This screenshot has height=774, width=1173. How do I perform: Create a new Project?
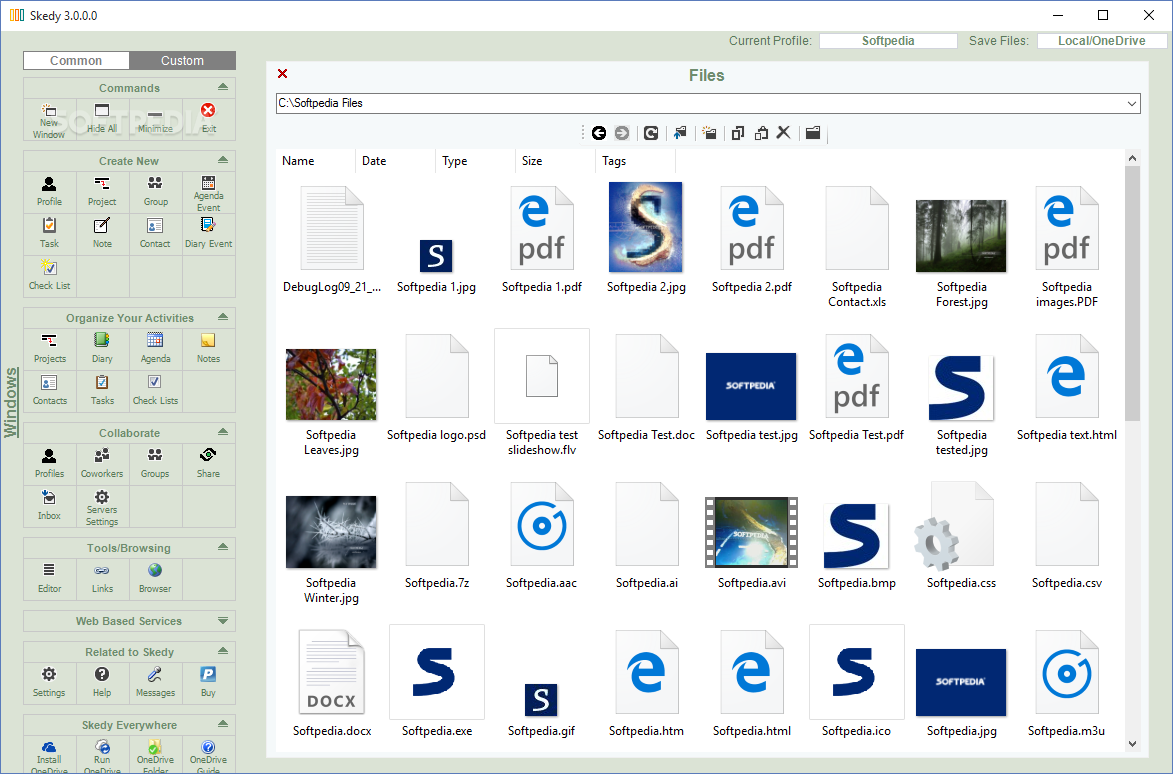click(102, 192)
